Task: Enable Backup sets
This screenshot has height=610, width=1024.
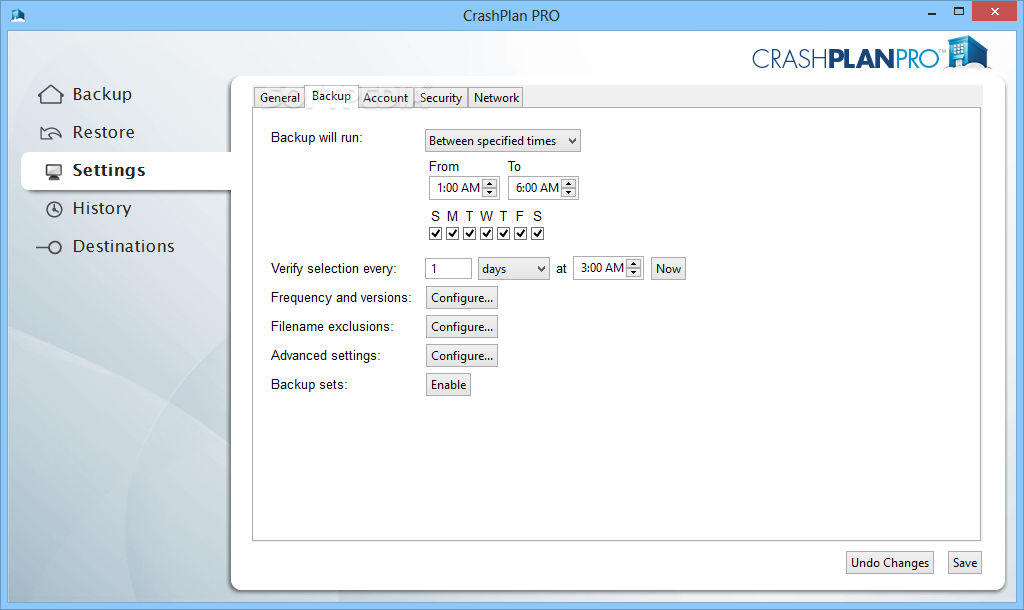Action: pos(448,385)
